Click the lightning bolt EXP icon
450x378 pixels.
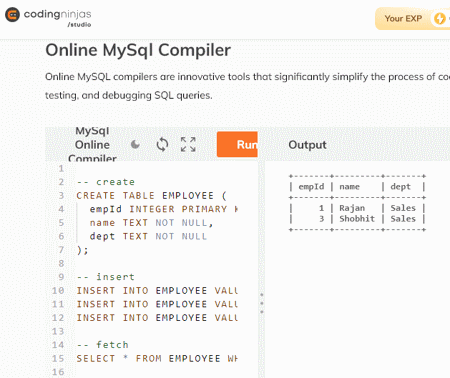click(x=440, y=19)
